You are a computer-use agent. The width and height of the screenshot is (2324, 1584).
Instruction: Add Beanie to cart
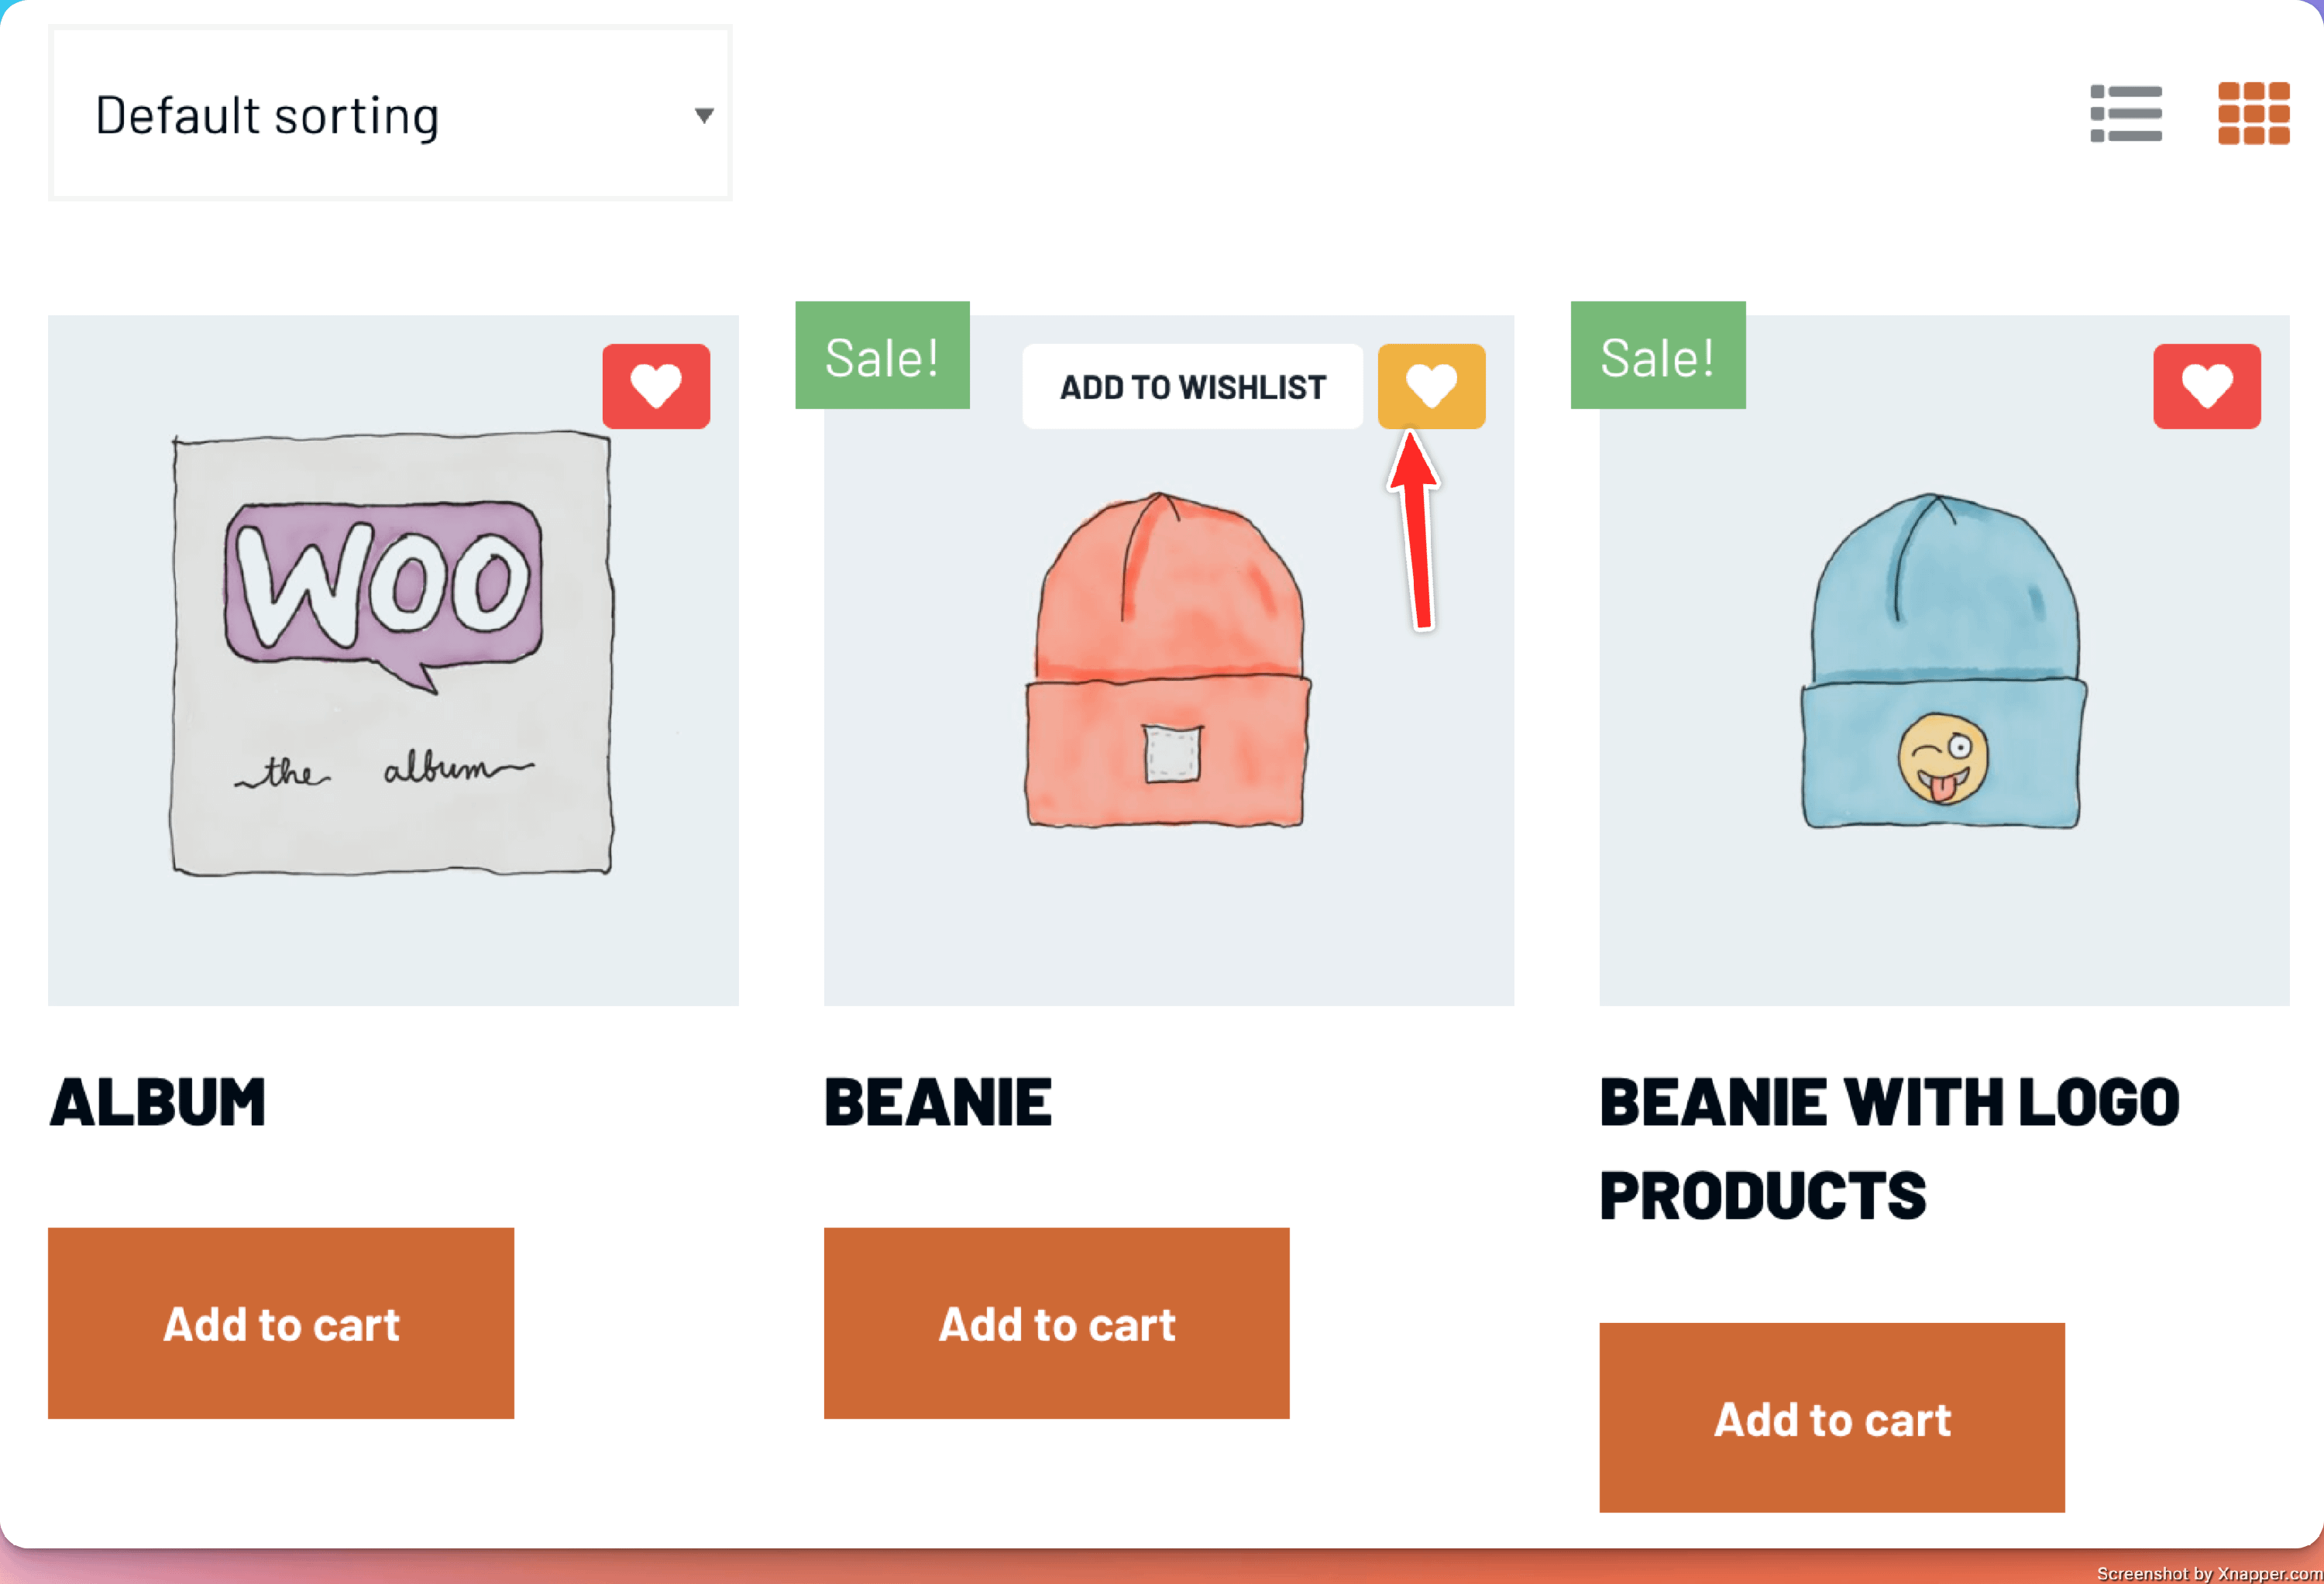[1056, 1323]
